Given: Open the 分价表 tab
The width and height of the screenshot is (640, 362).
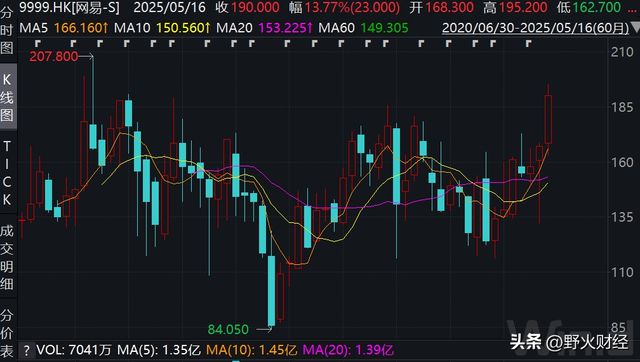Looking at the screenshot, I should click(x=7, y=333).
